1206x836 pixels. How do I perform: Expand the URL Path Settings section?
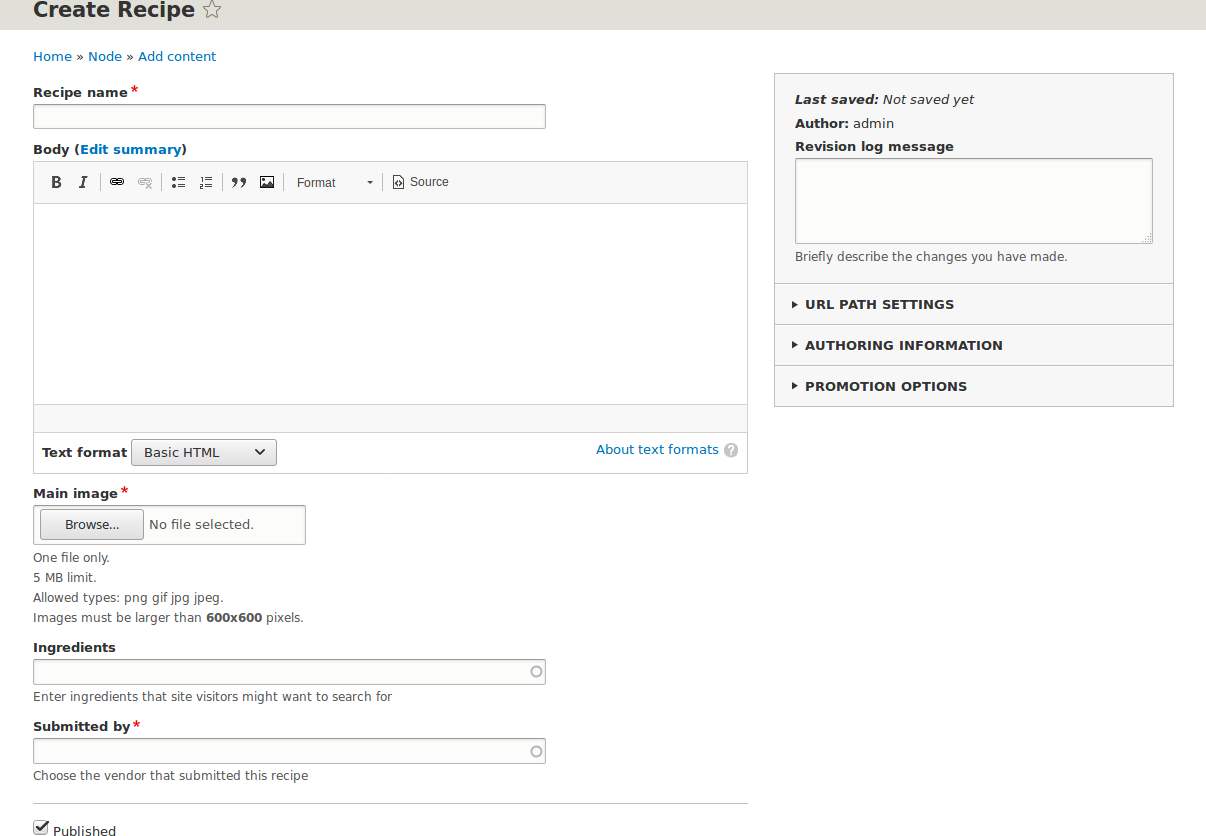coord(879,304)
